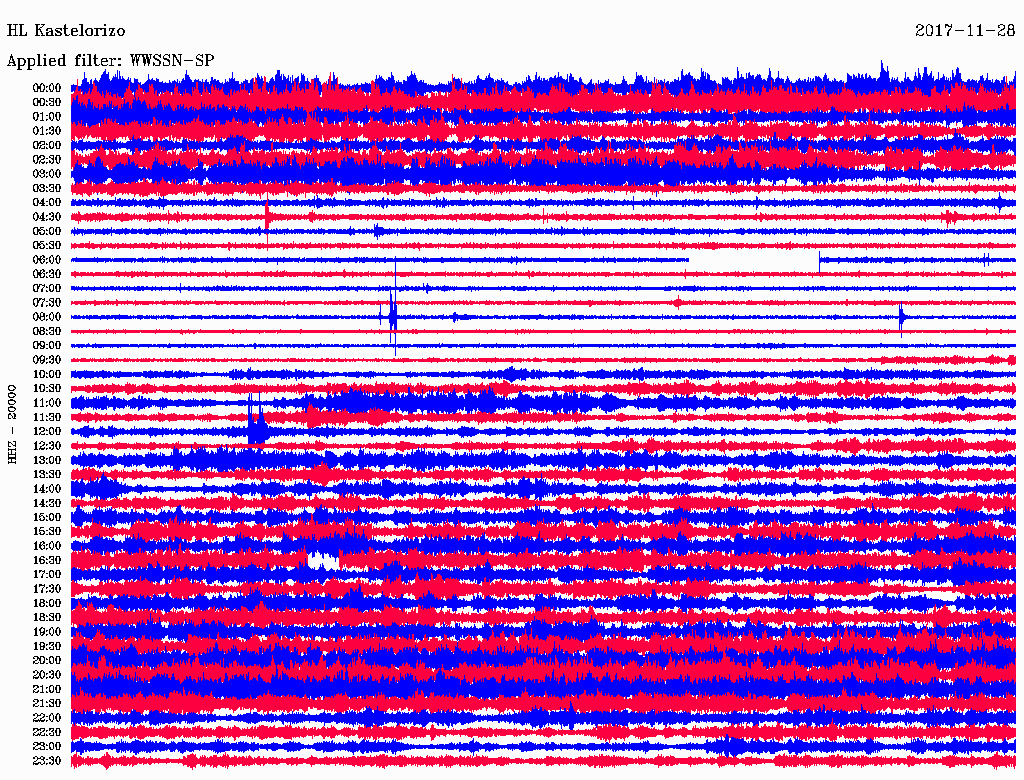Screen dimensions: 1024x780
Task: Pick the 12:00 time label
Action: (x=47, y=431)
